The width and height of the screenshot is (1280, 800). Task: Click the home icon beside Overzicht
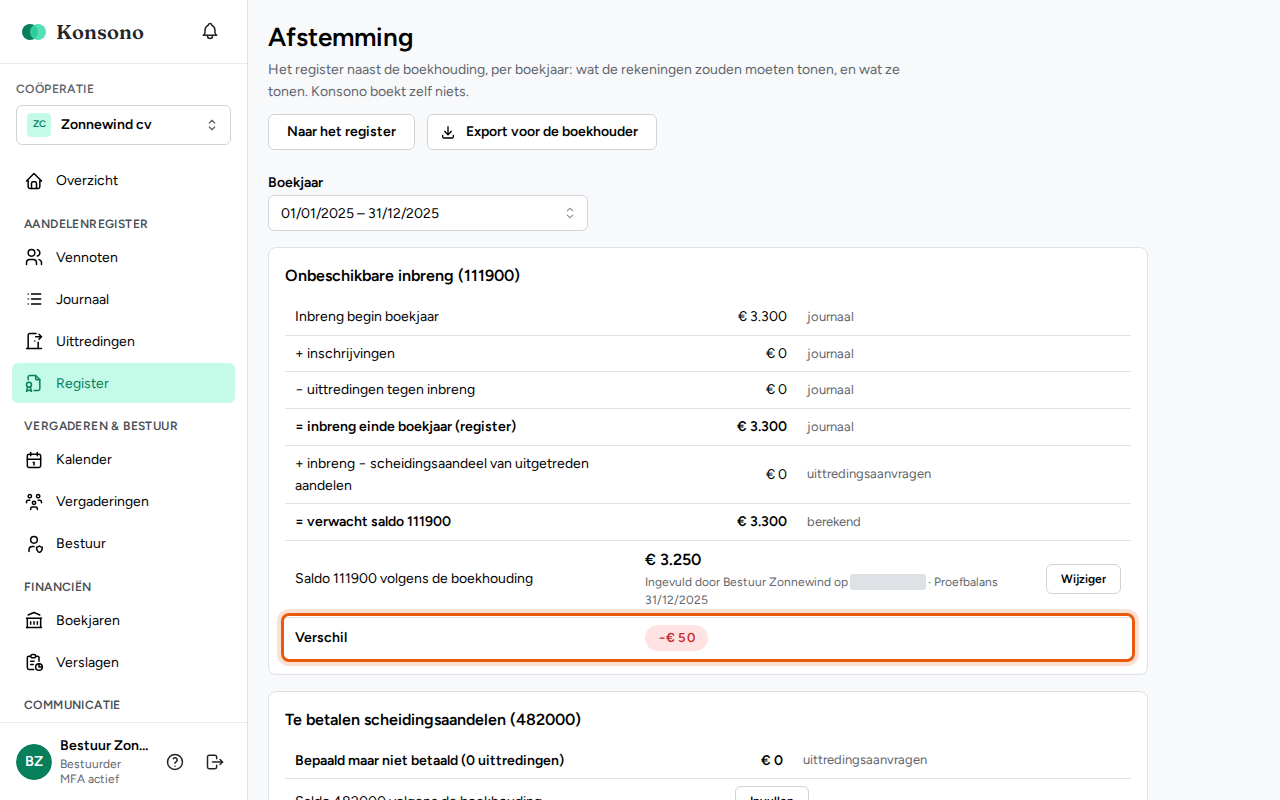(x=34, y=181)
